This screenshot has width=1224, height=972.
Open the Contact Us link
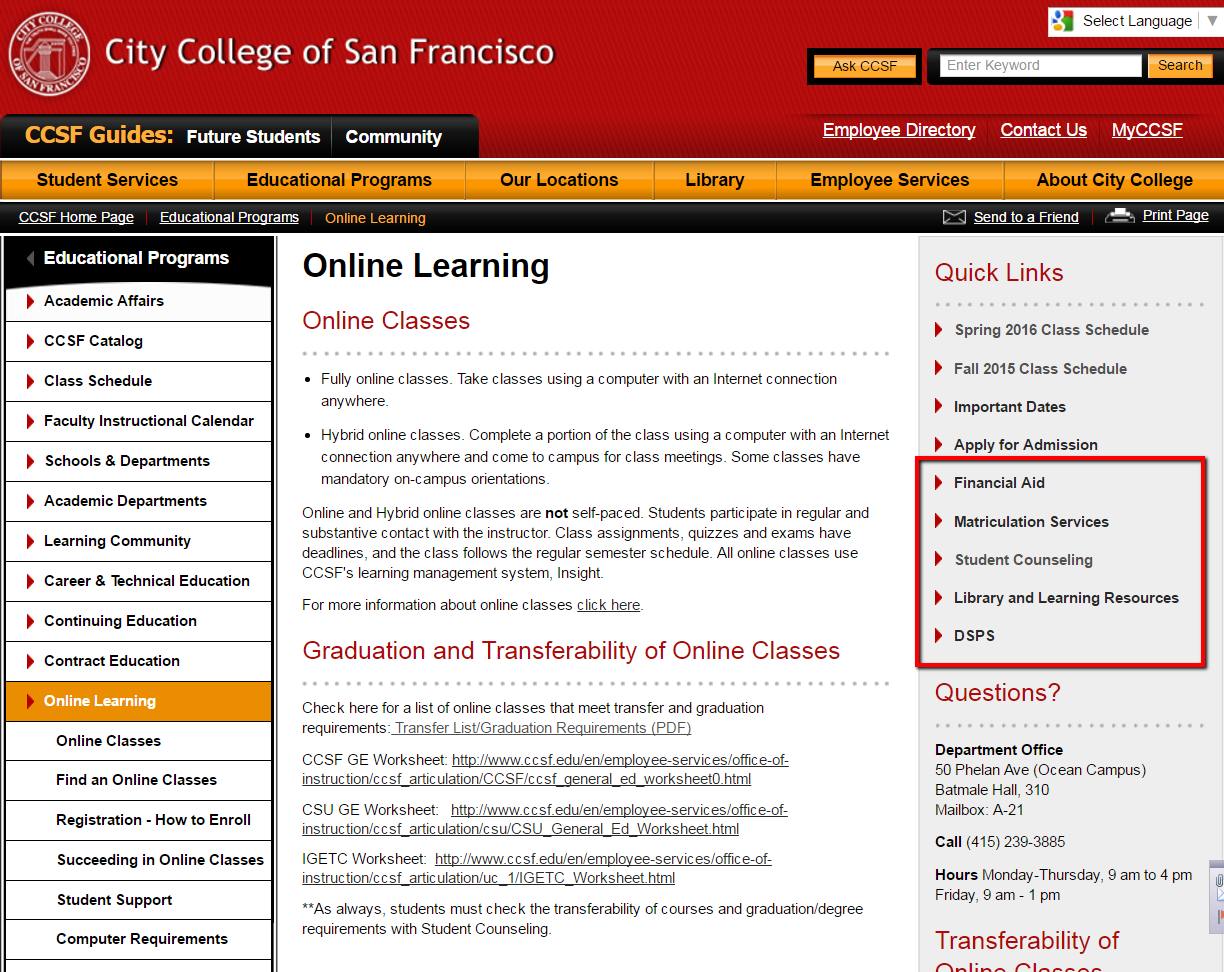[1043, 130]
